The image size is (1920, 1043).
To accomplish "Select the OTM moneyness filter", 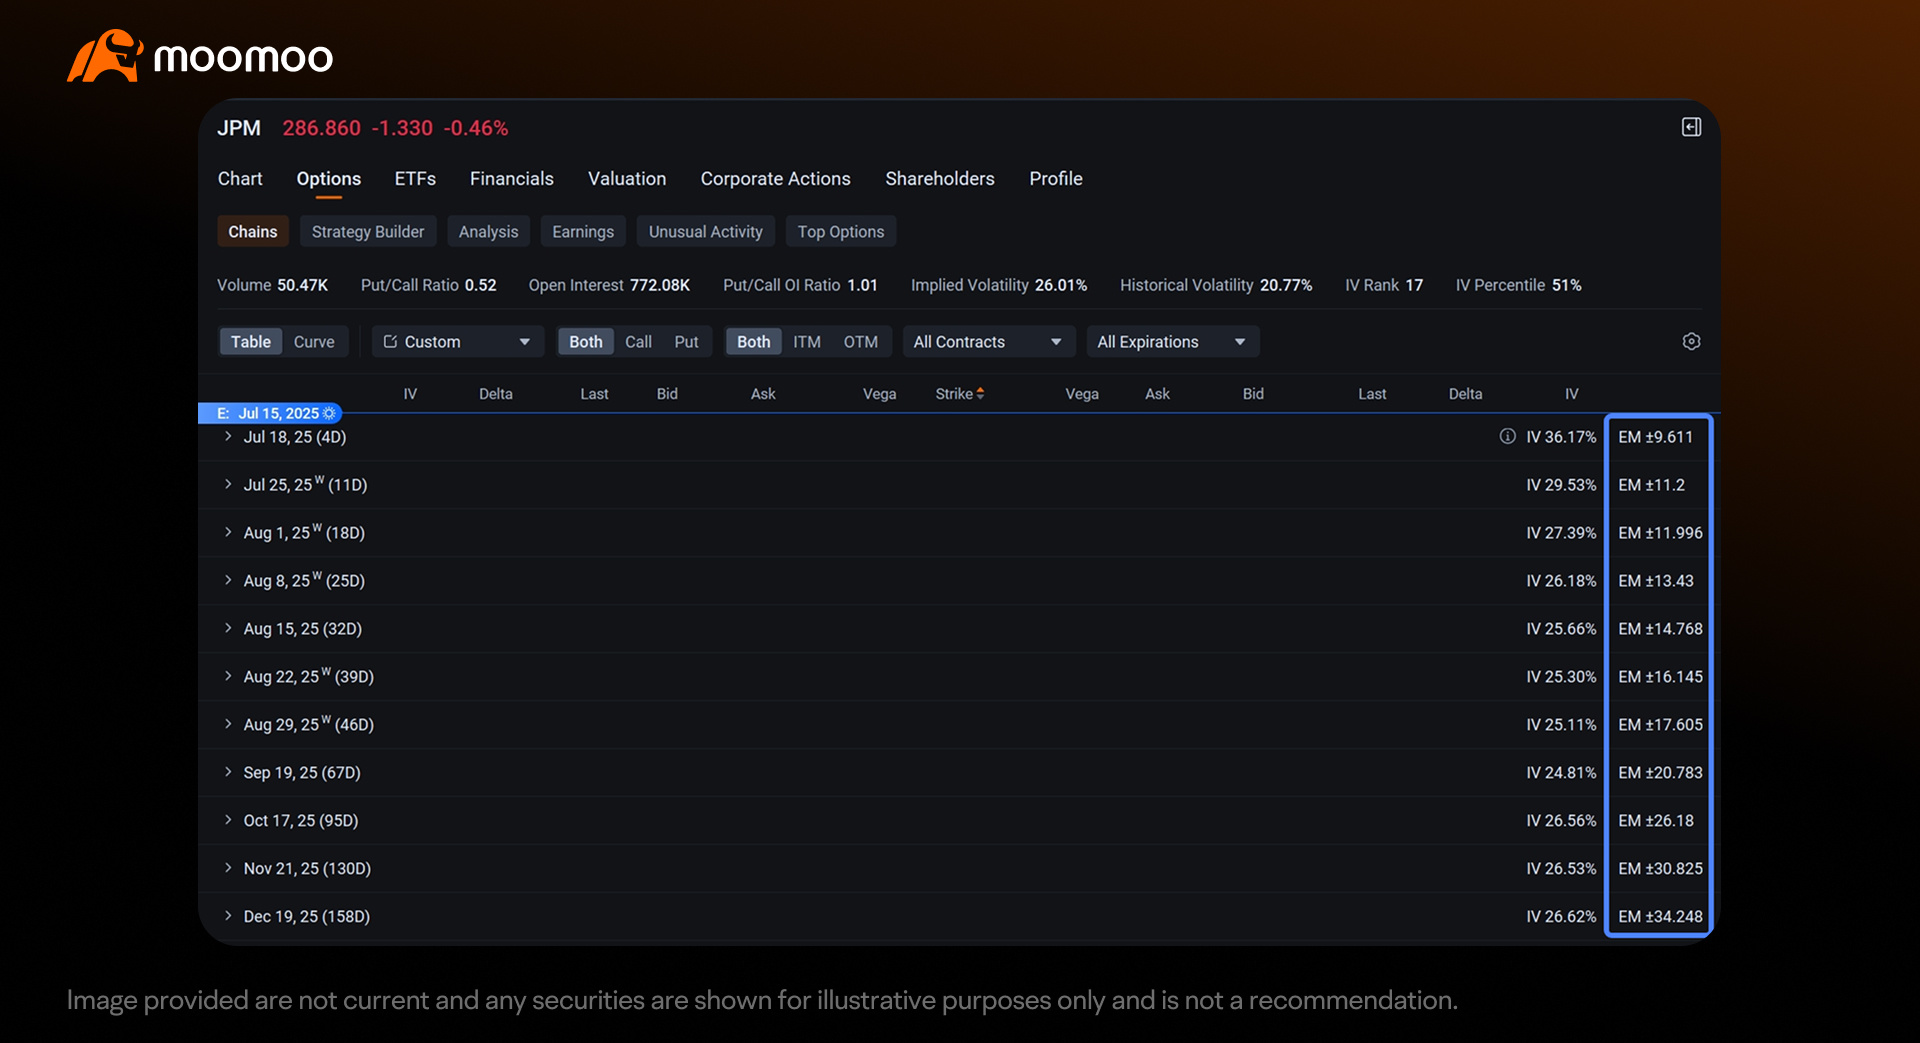I will (860, 342).
